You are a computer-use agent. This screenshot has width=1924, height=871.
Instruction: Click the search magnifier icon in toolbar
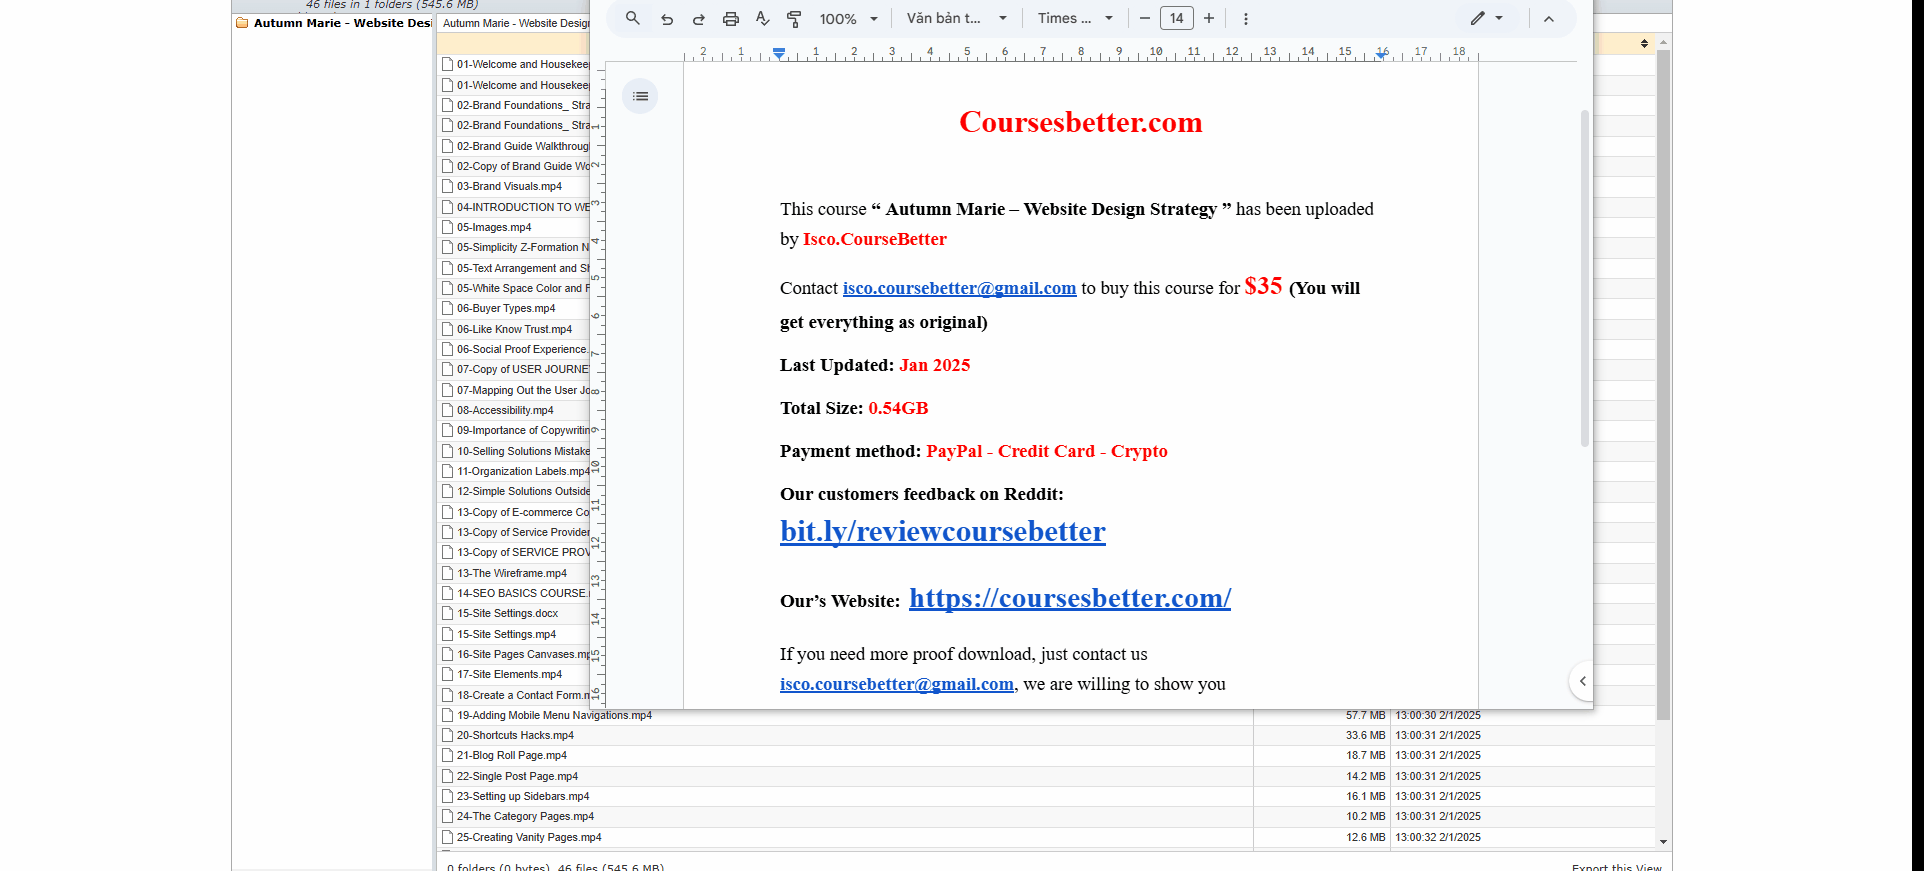click(x=632, y=18)
